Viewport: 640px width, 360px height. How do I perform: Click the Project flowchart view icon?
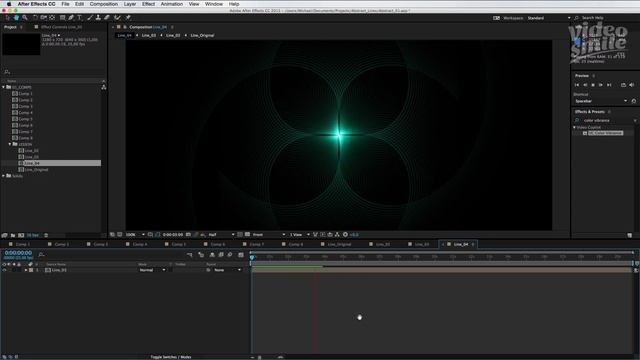click(x=104, y=87)
